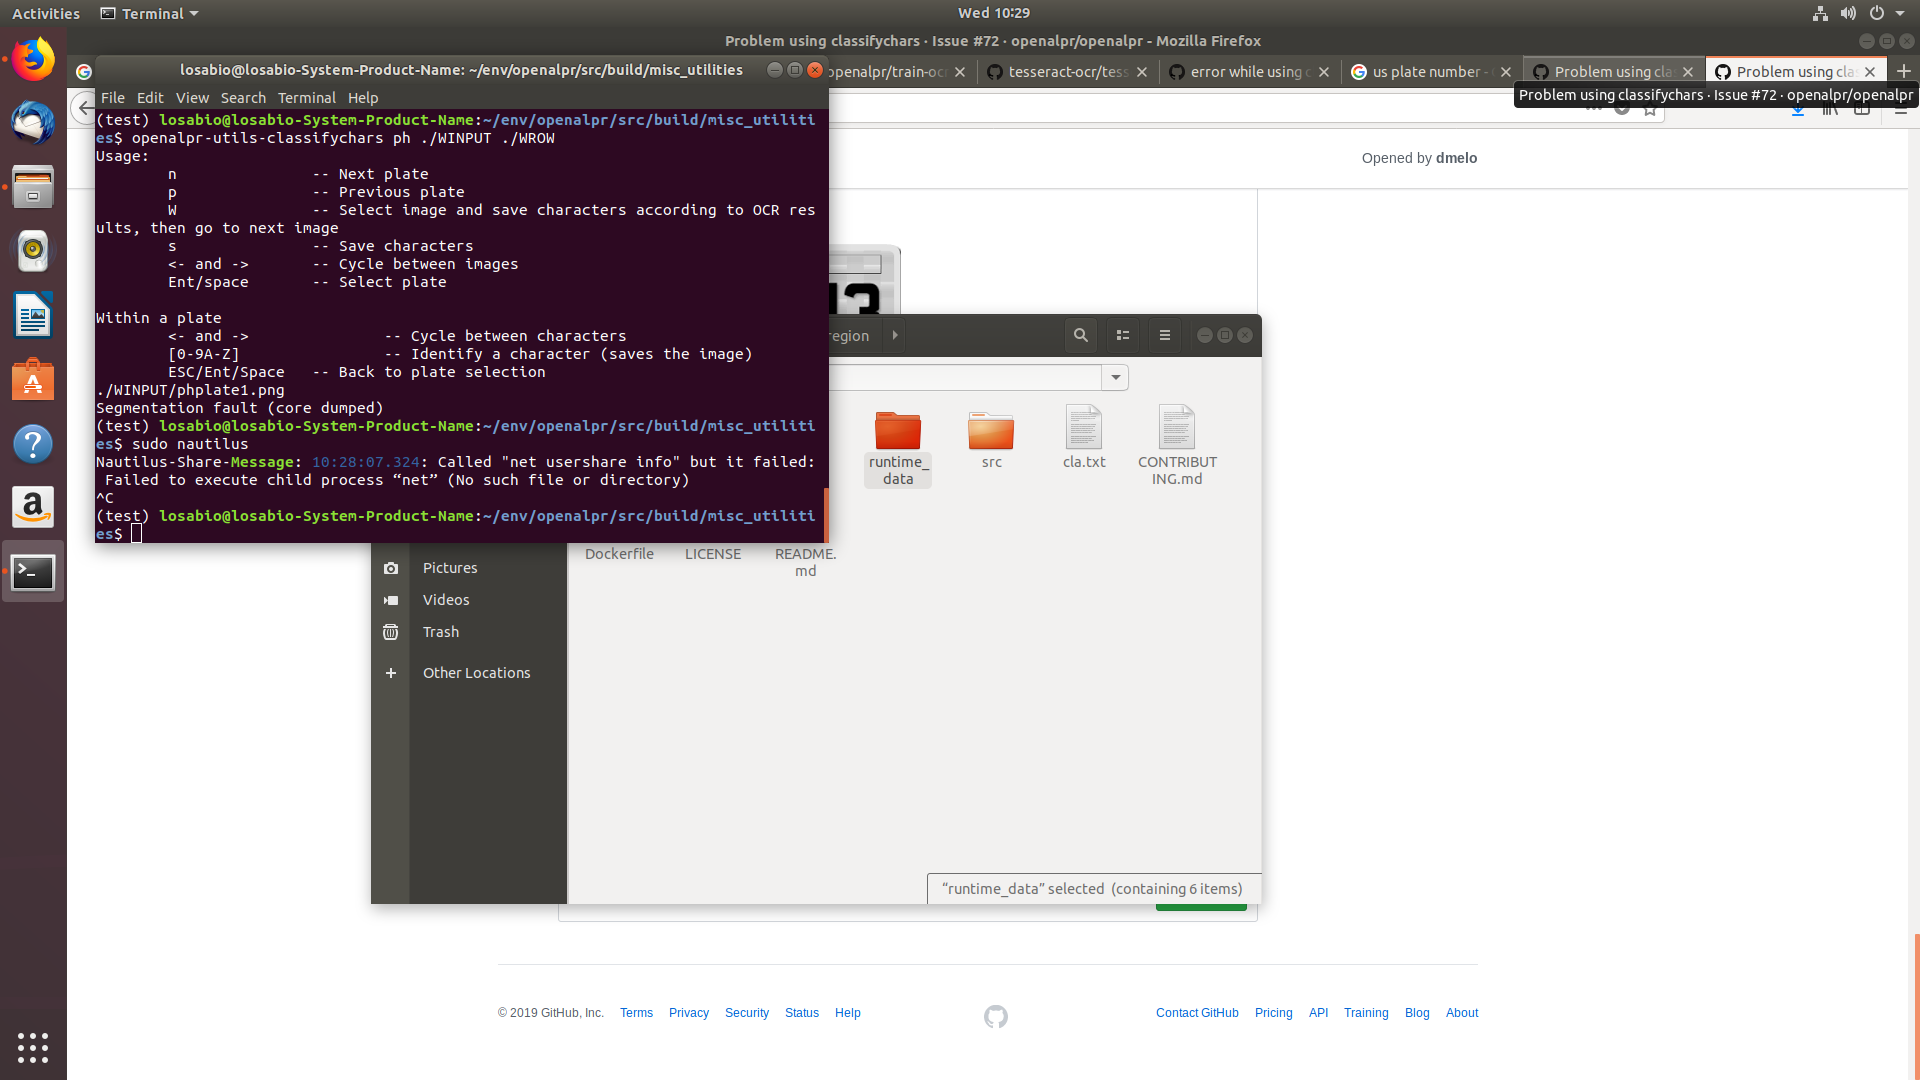Click the GitHub Pricing footer link

pos(1273,1013)
